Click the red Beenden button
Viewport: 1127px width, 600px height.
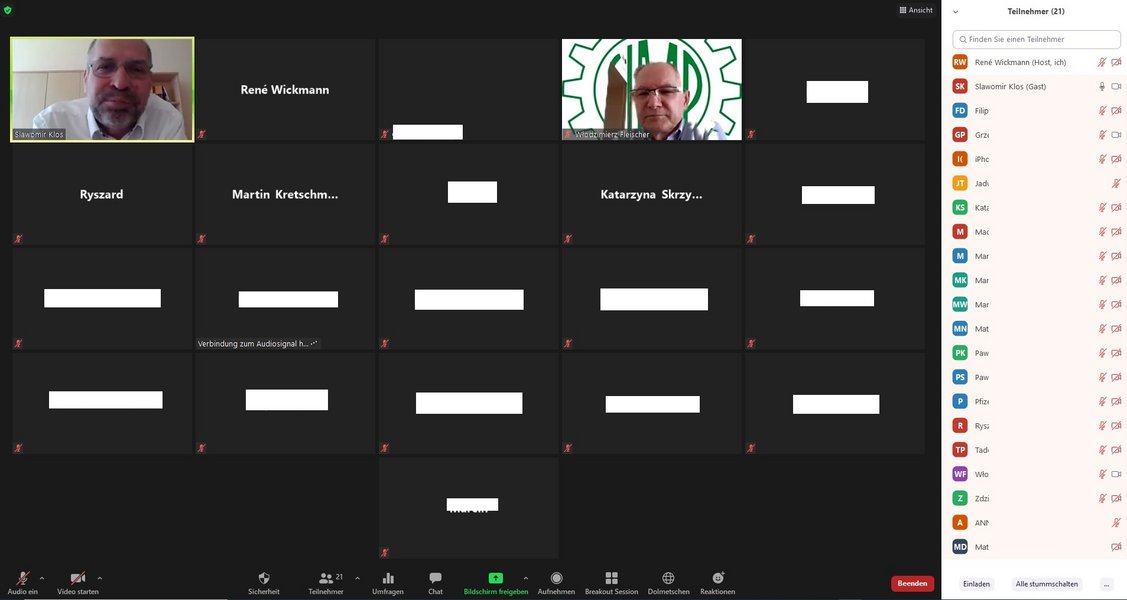coord(912,583)
